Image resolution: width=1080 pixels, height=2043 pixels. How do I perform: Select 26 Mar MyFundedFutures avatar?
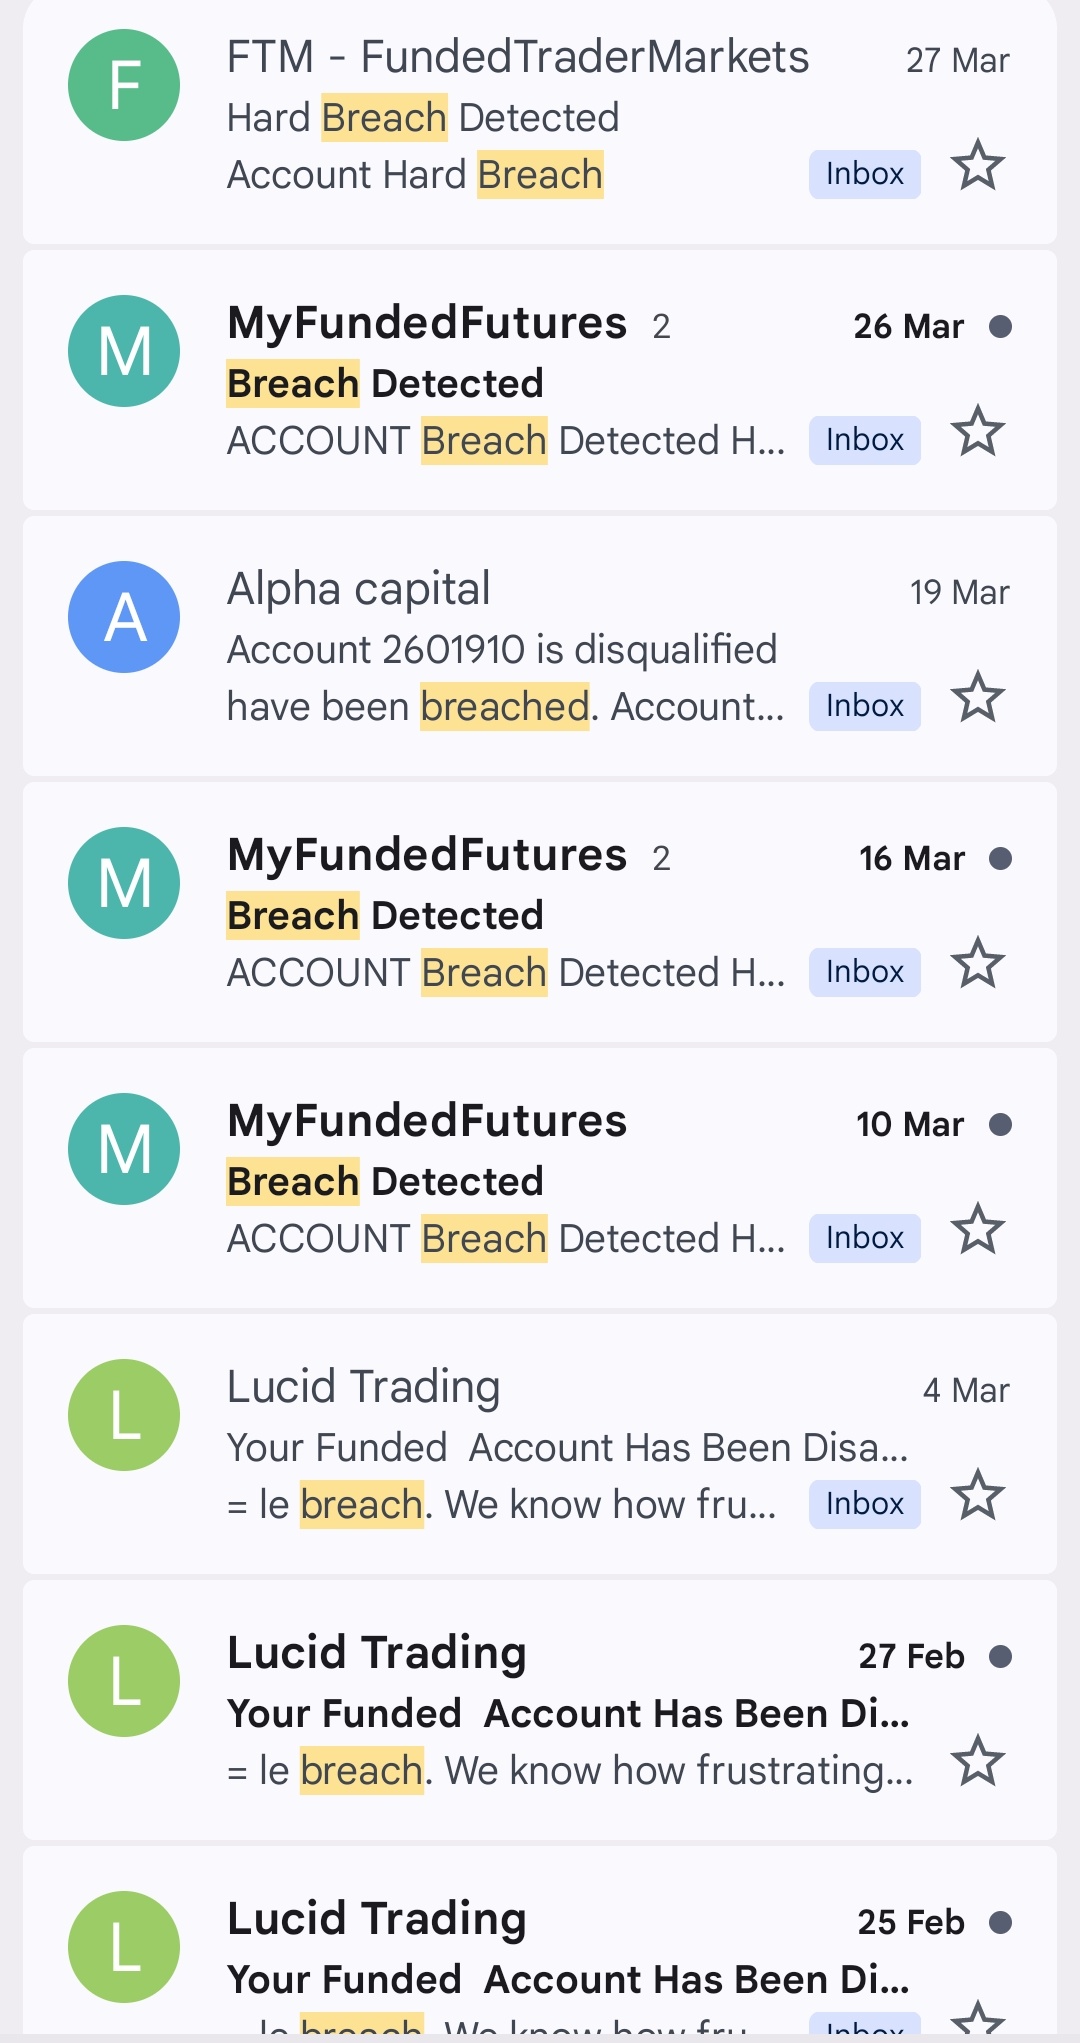pyautogui.click(x=124, y=351)
